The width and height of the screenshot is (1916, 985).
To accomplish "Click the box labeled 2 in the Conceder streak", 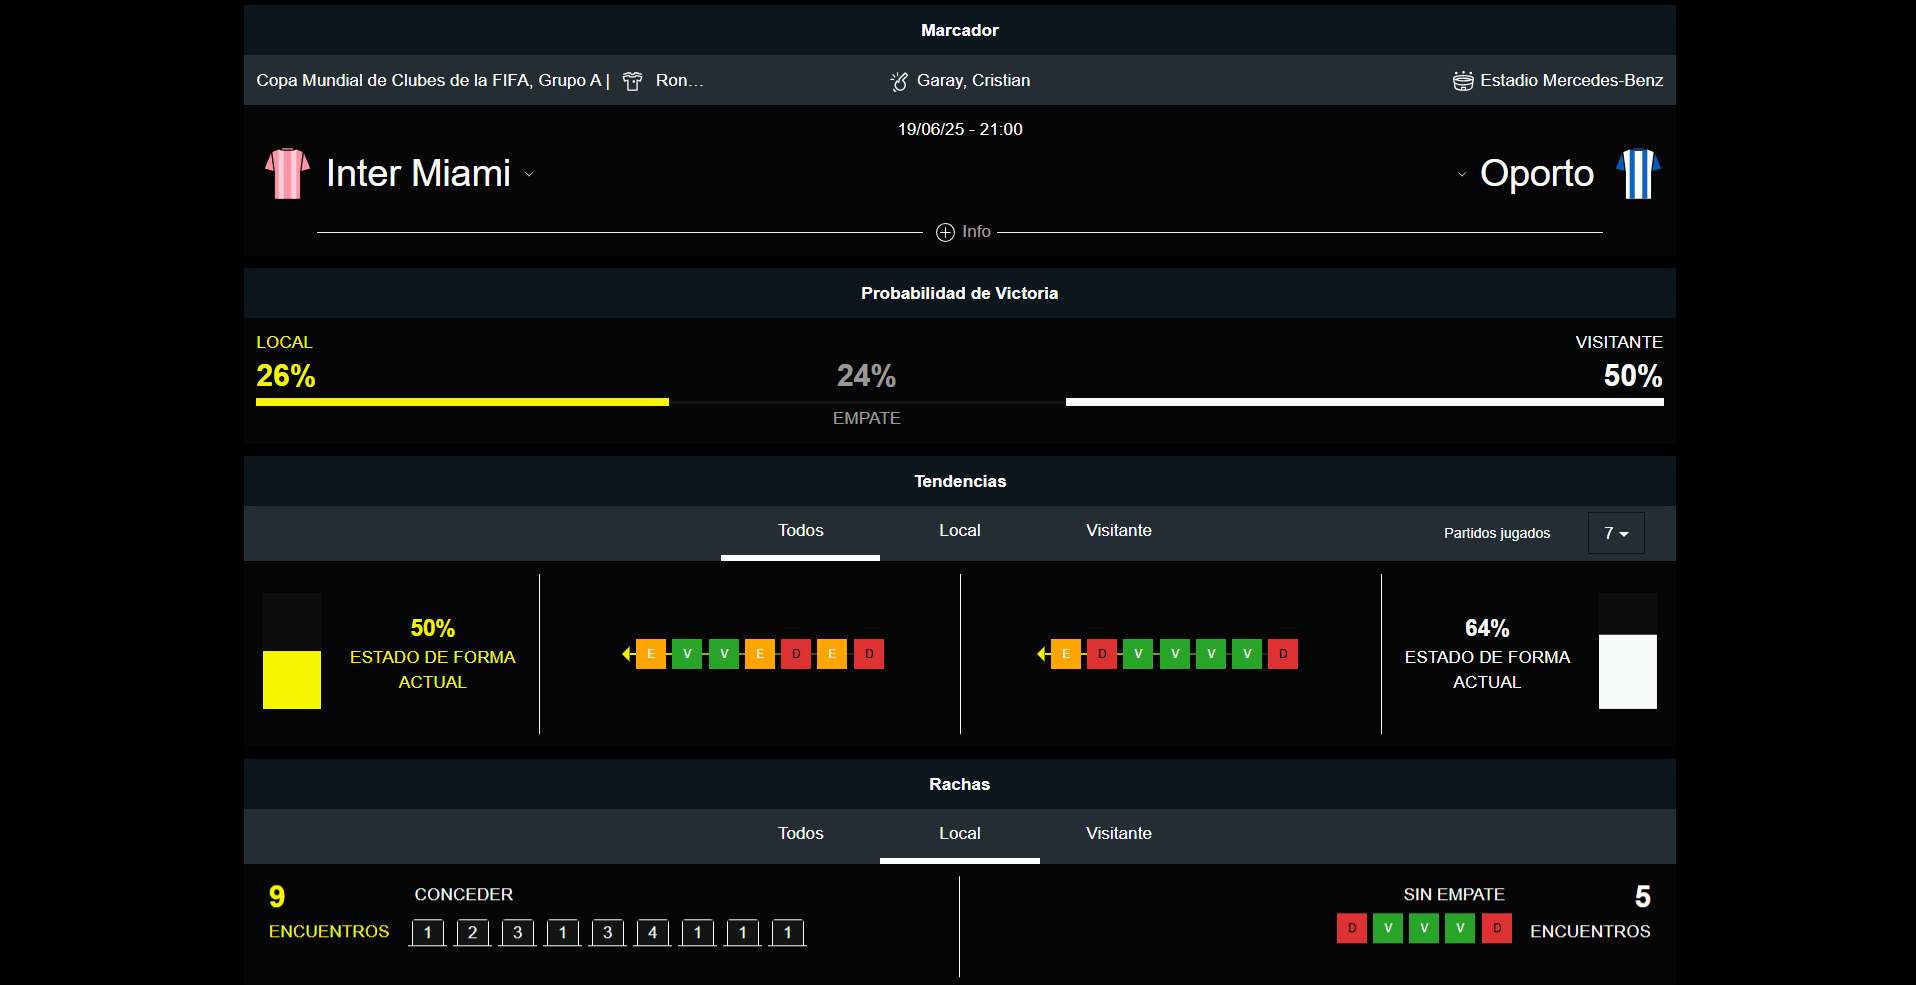I will [x=472, y=933].
